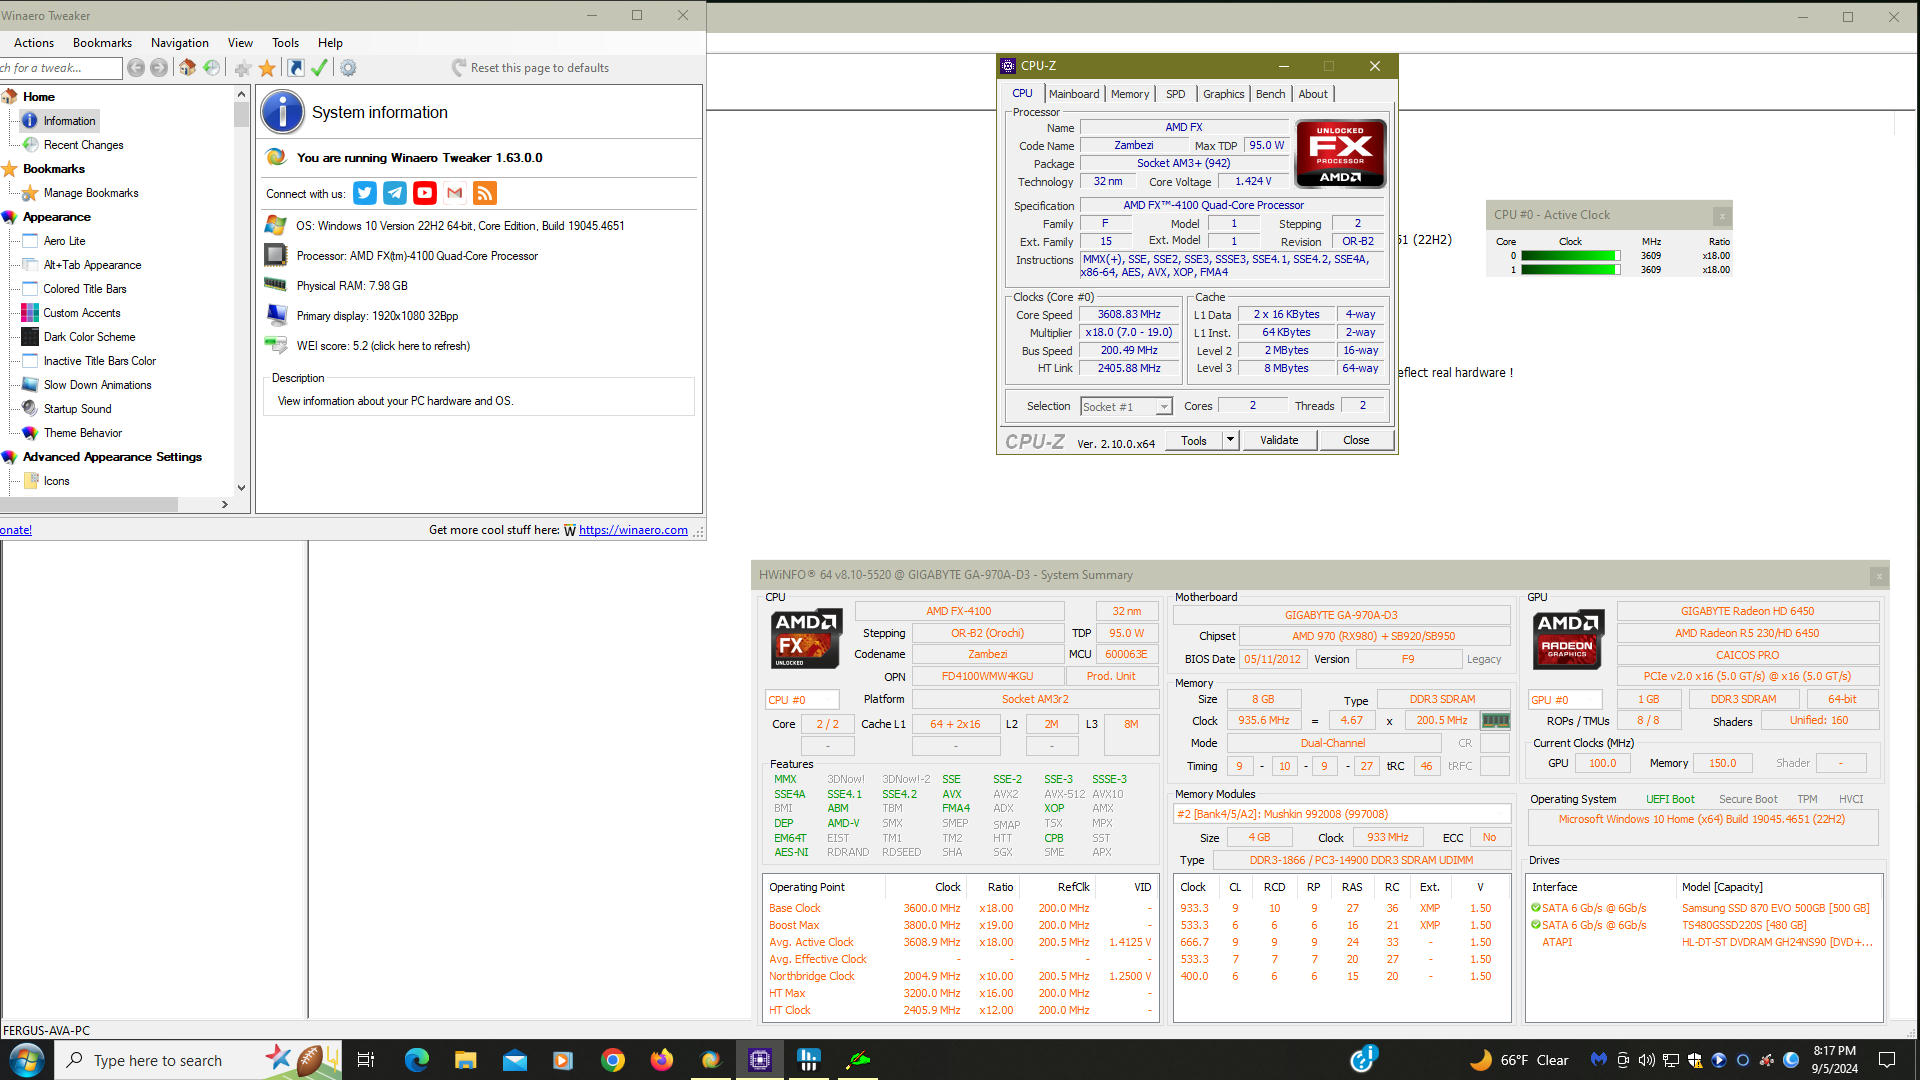Click Core 0 clock bar
The height and width of the screenshot is (1080, 1920).
[1570, 256]
